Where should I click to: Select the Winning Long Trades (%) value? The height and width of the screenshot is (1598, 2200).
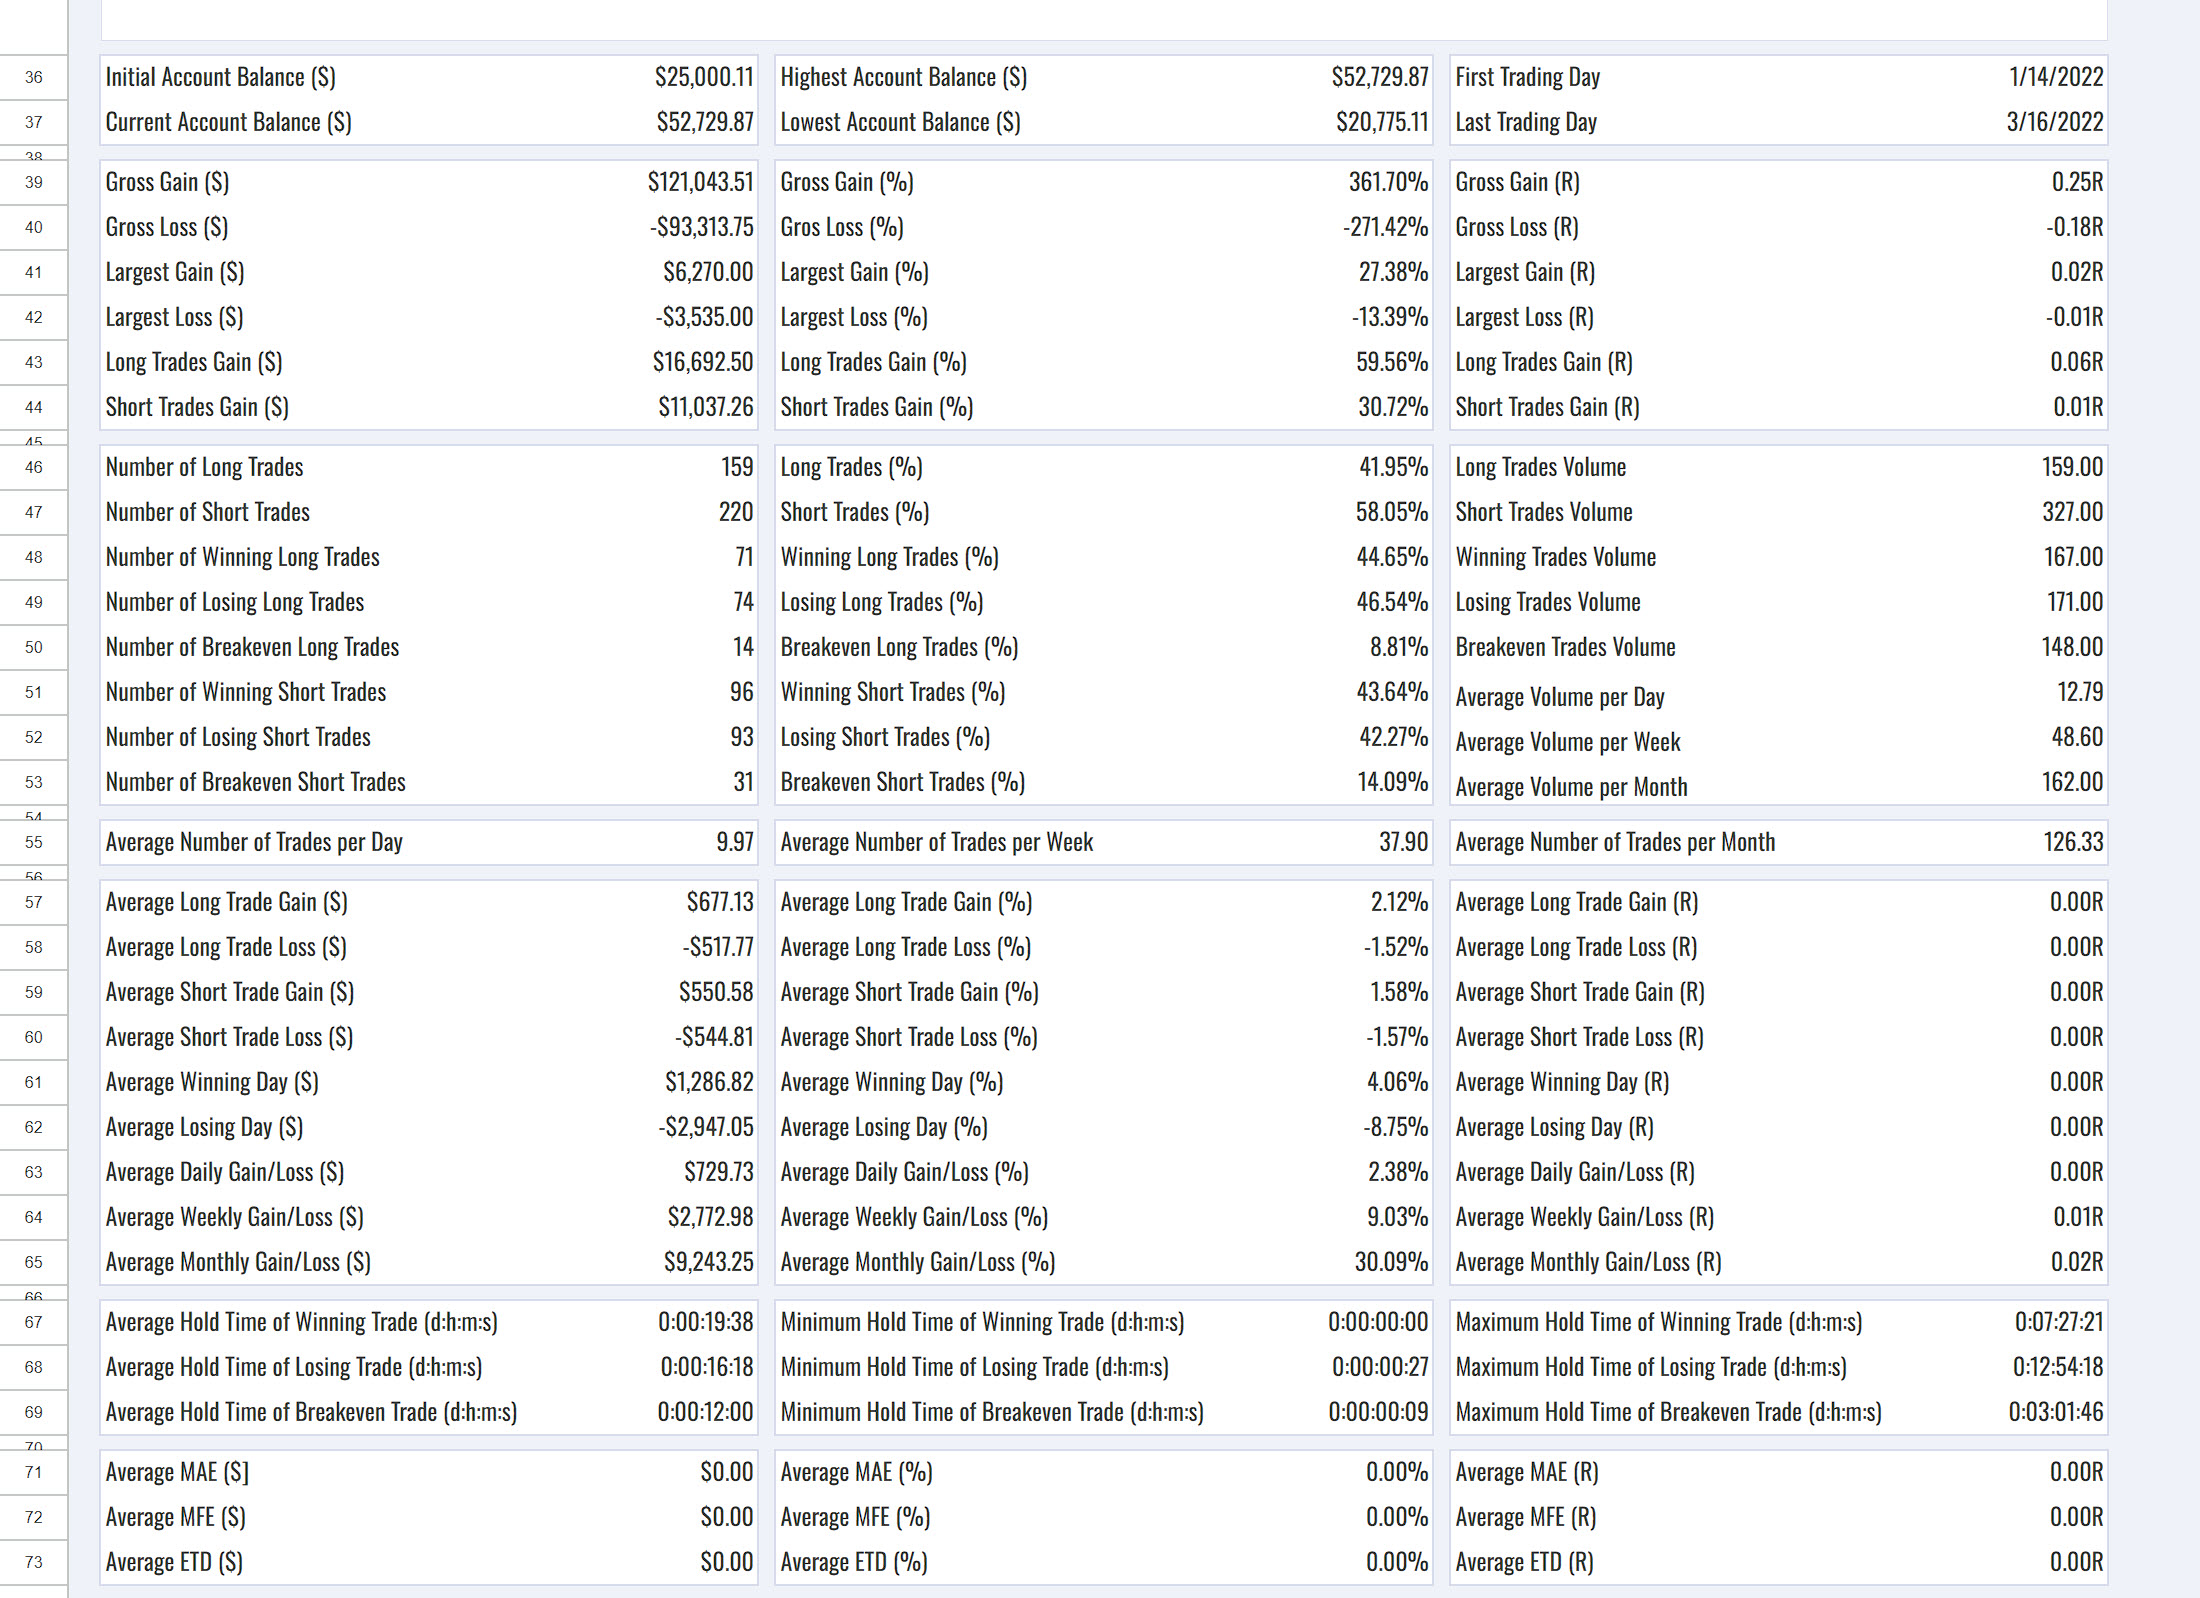(1391, 557)
